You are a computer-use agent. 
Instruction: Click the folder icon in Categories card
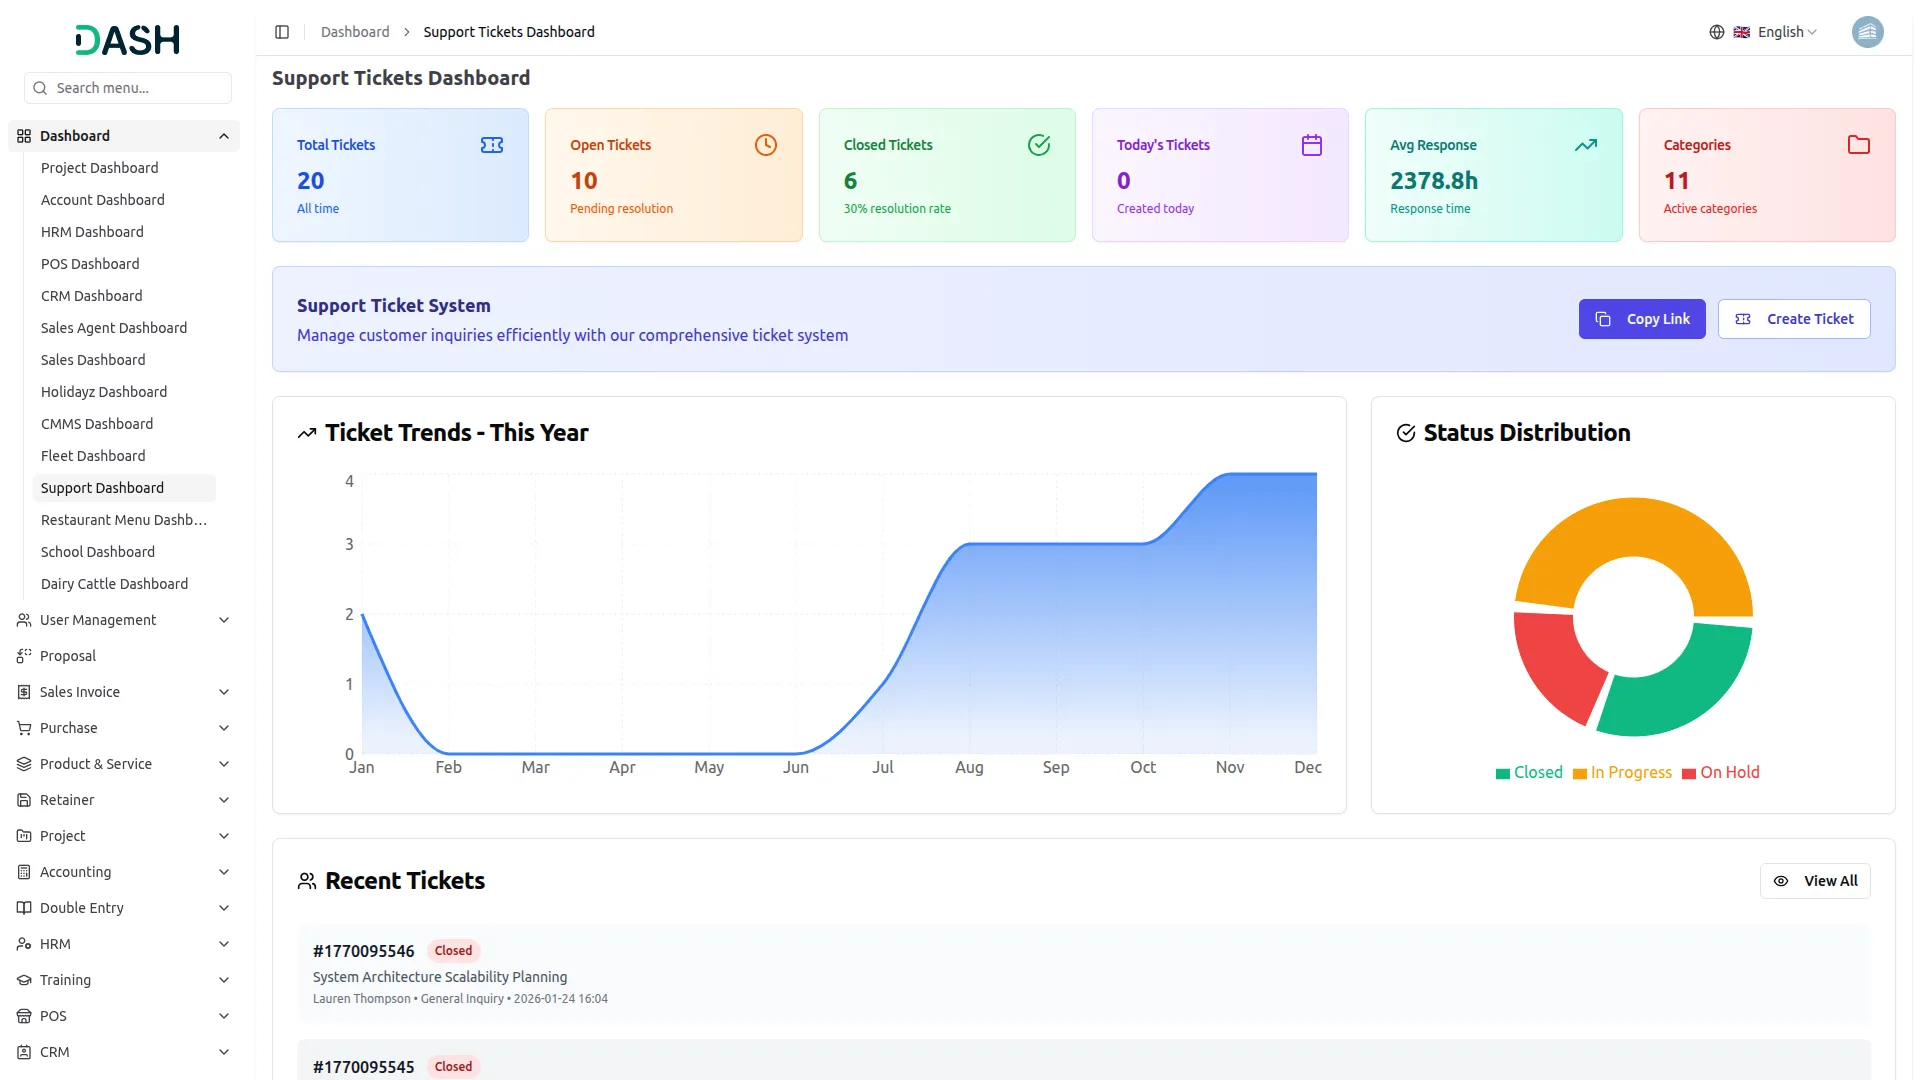1858,145
